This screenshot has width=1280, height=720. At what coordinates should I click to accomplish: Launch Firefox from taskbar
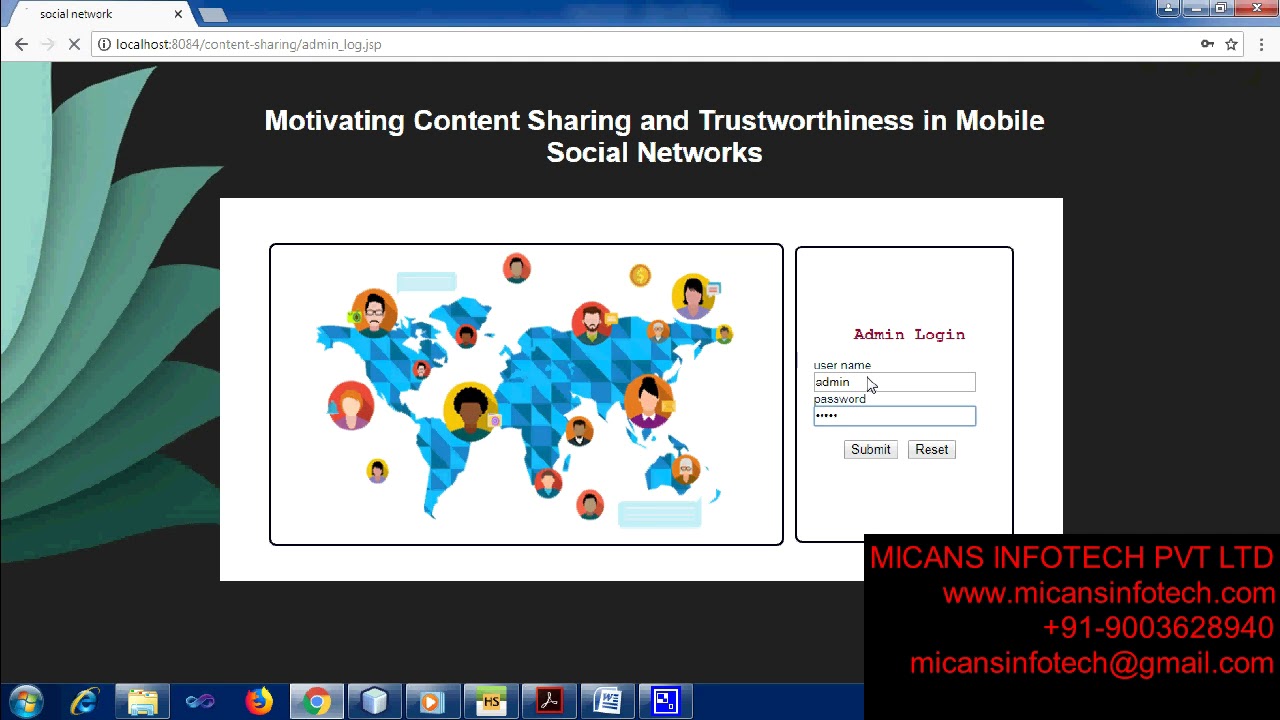click(x=259, y=702)
